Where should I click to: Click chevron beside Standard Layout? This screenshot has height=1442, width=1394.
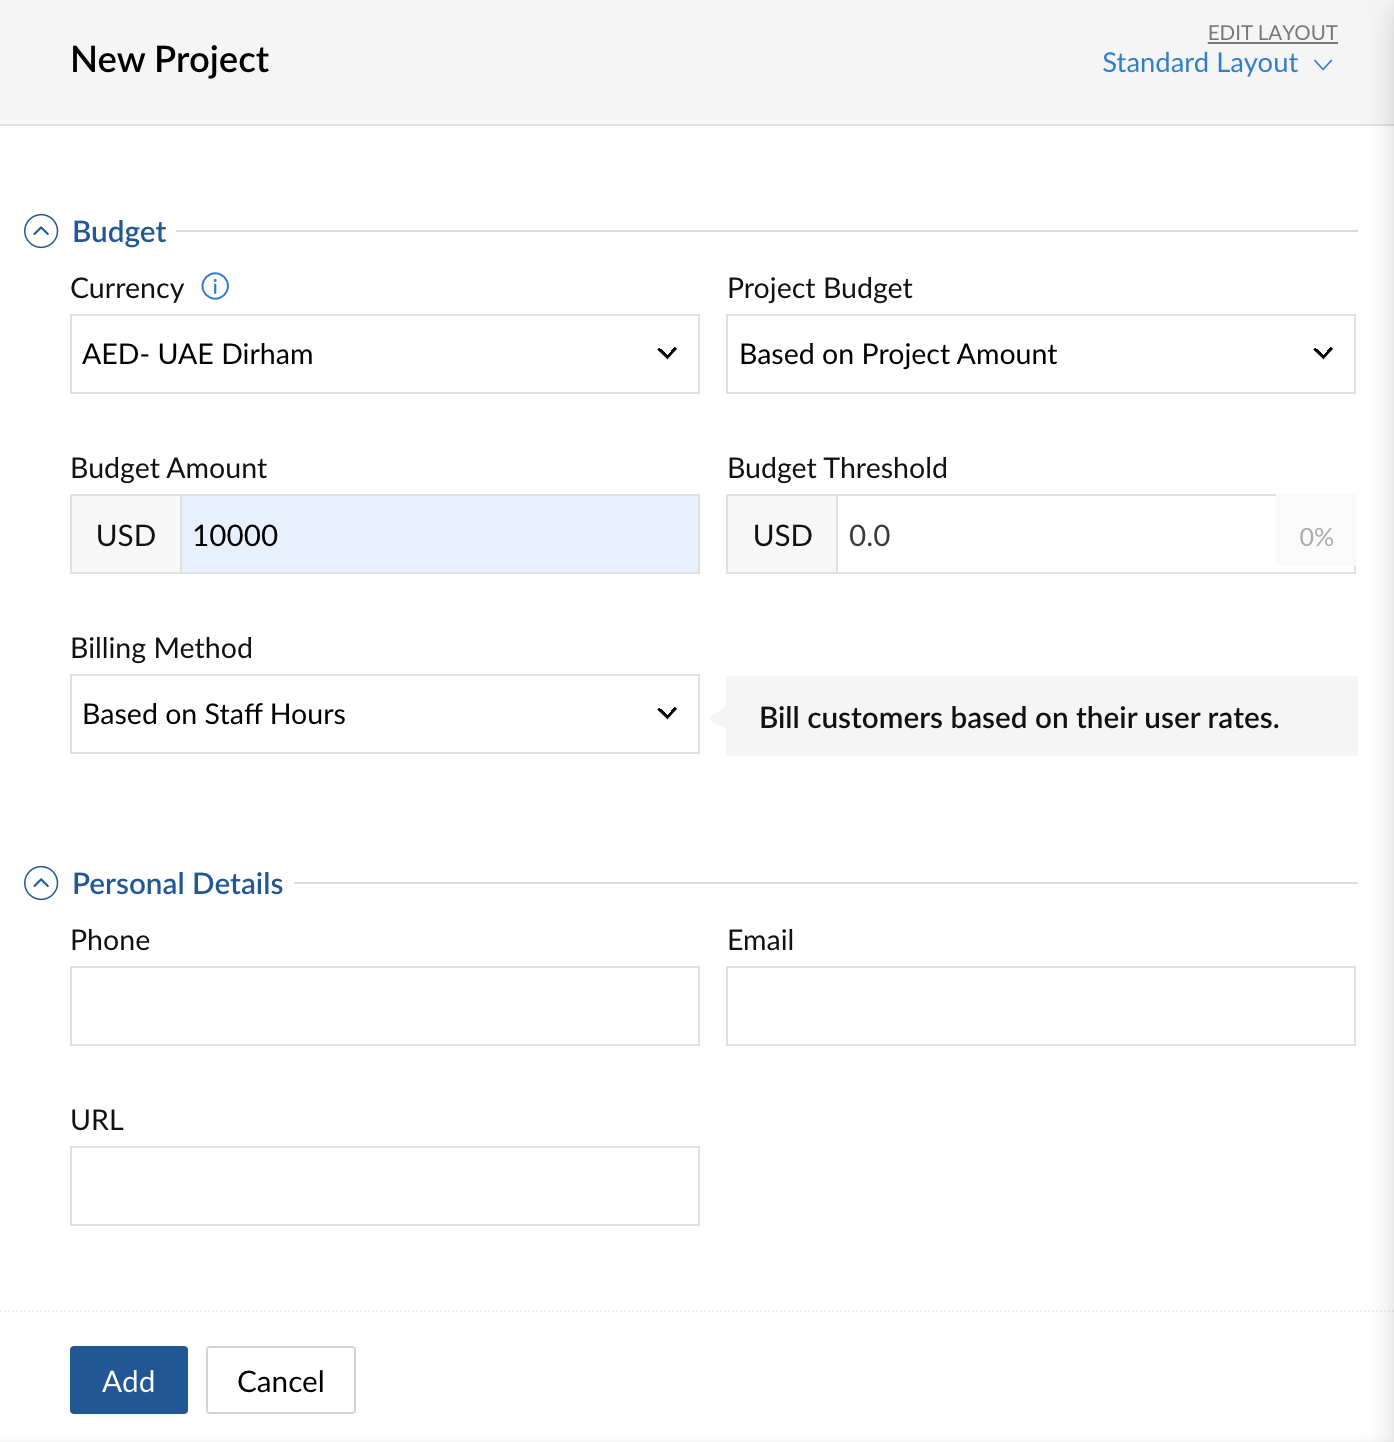click(x=1323, y=65)
